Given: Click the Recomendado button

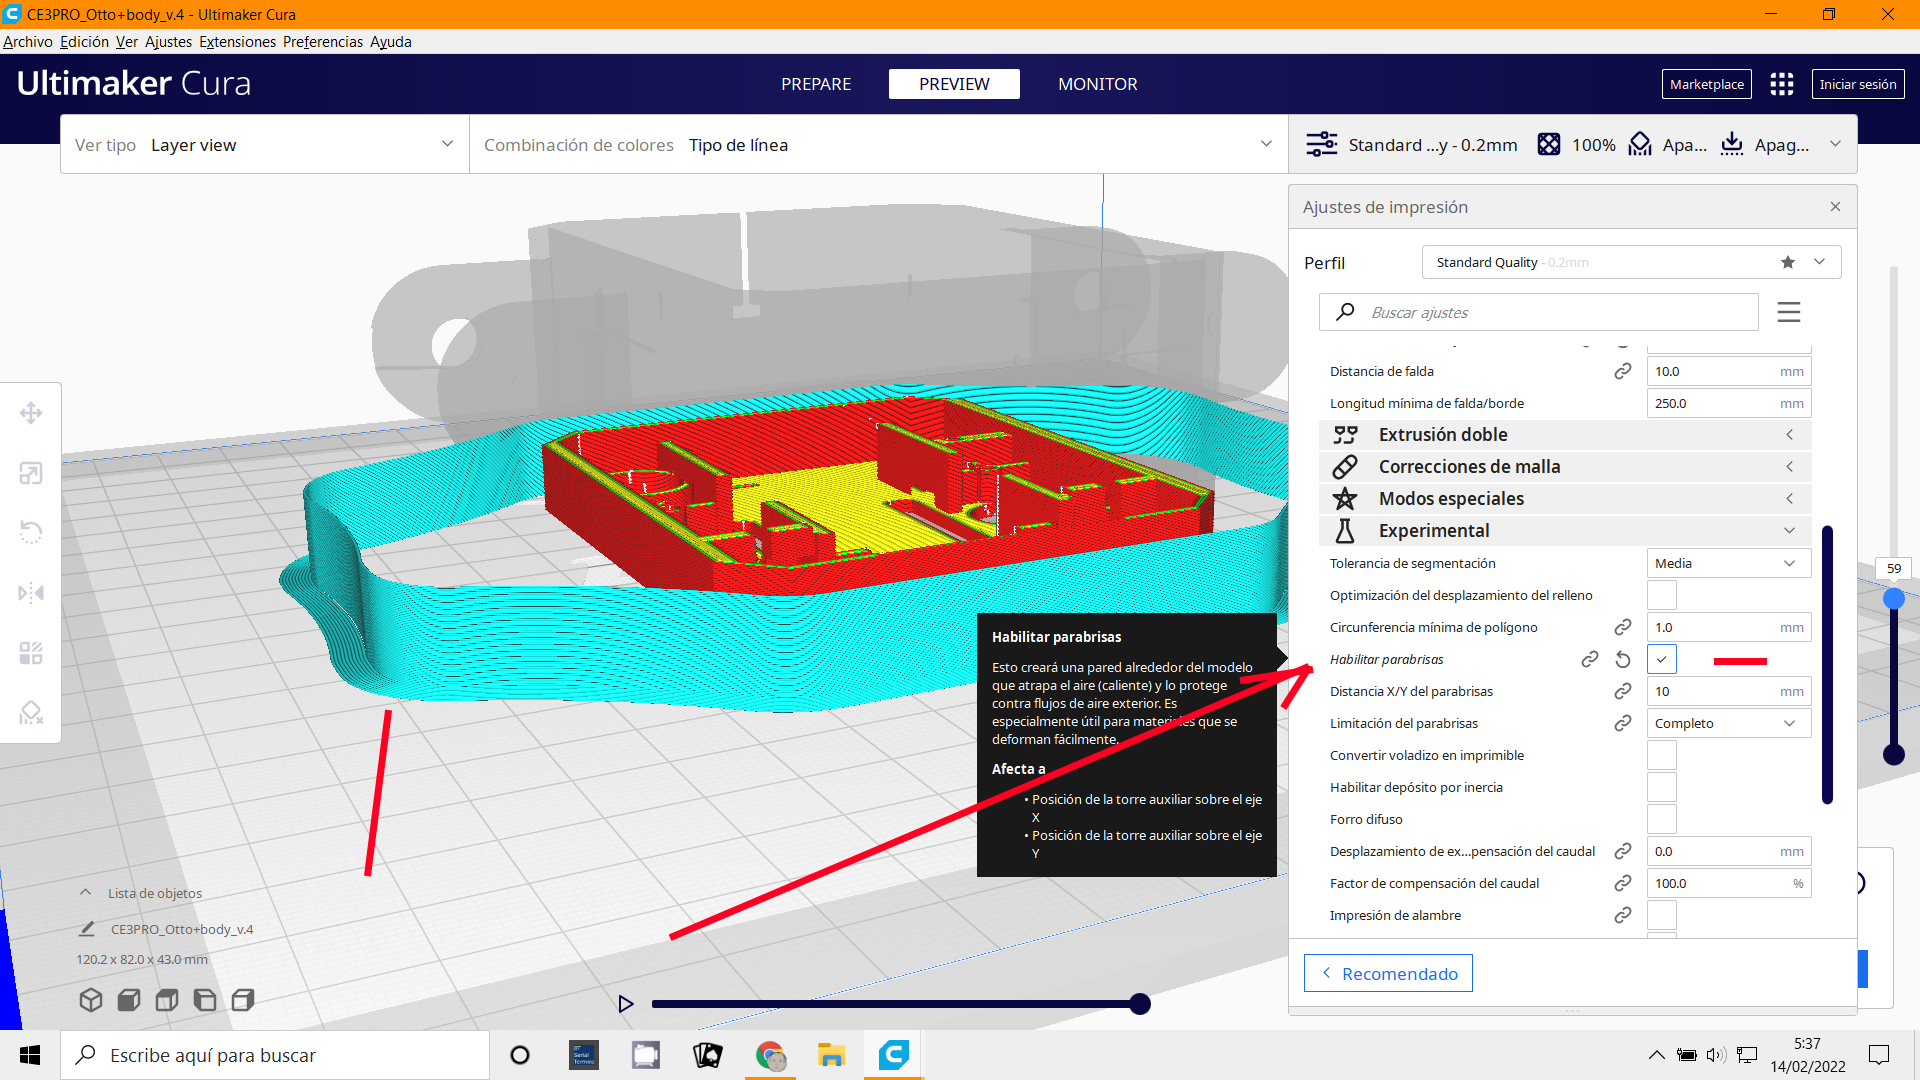Looking at the screenshot, I should (x=1388, y=973).
